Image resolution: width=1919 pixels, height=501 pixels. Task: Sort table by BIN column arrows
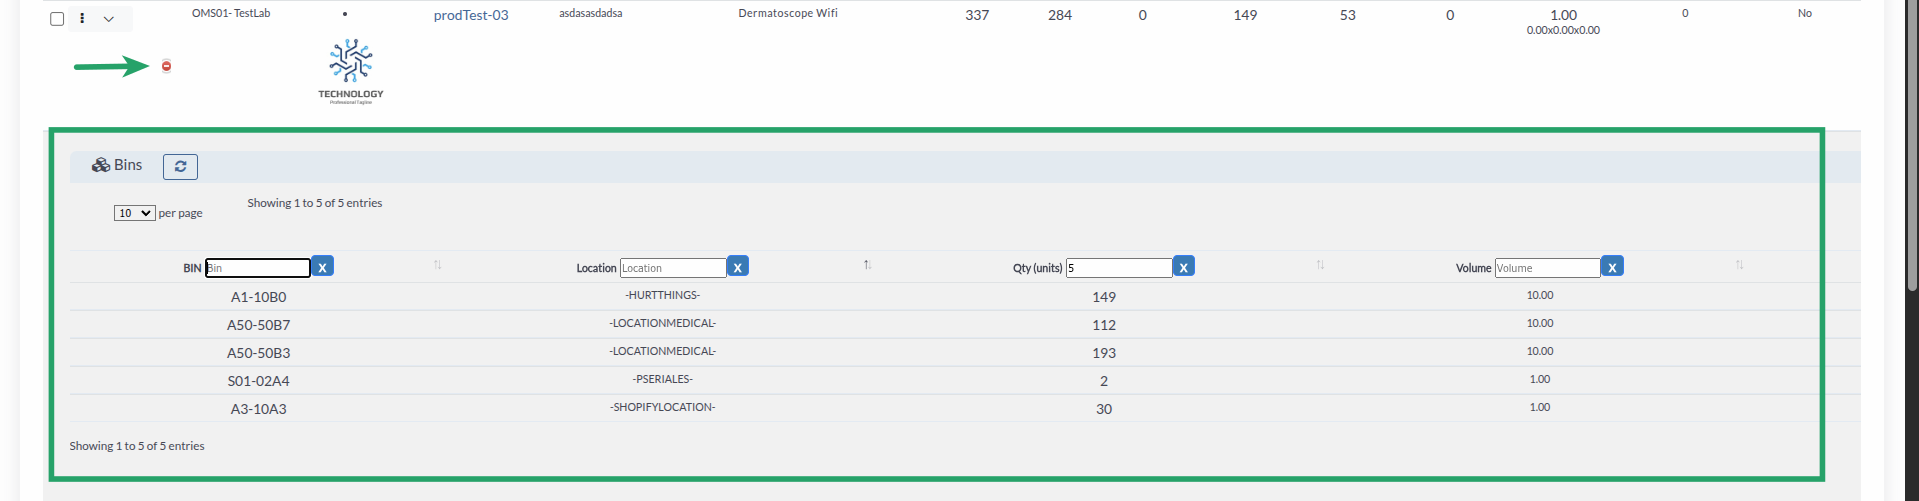point(437,265)
